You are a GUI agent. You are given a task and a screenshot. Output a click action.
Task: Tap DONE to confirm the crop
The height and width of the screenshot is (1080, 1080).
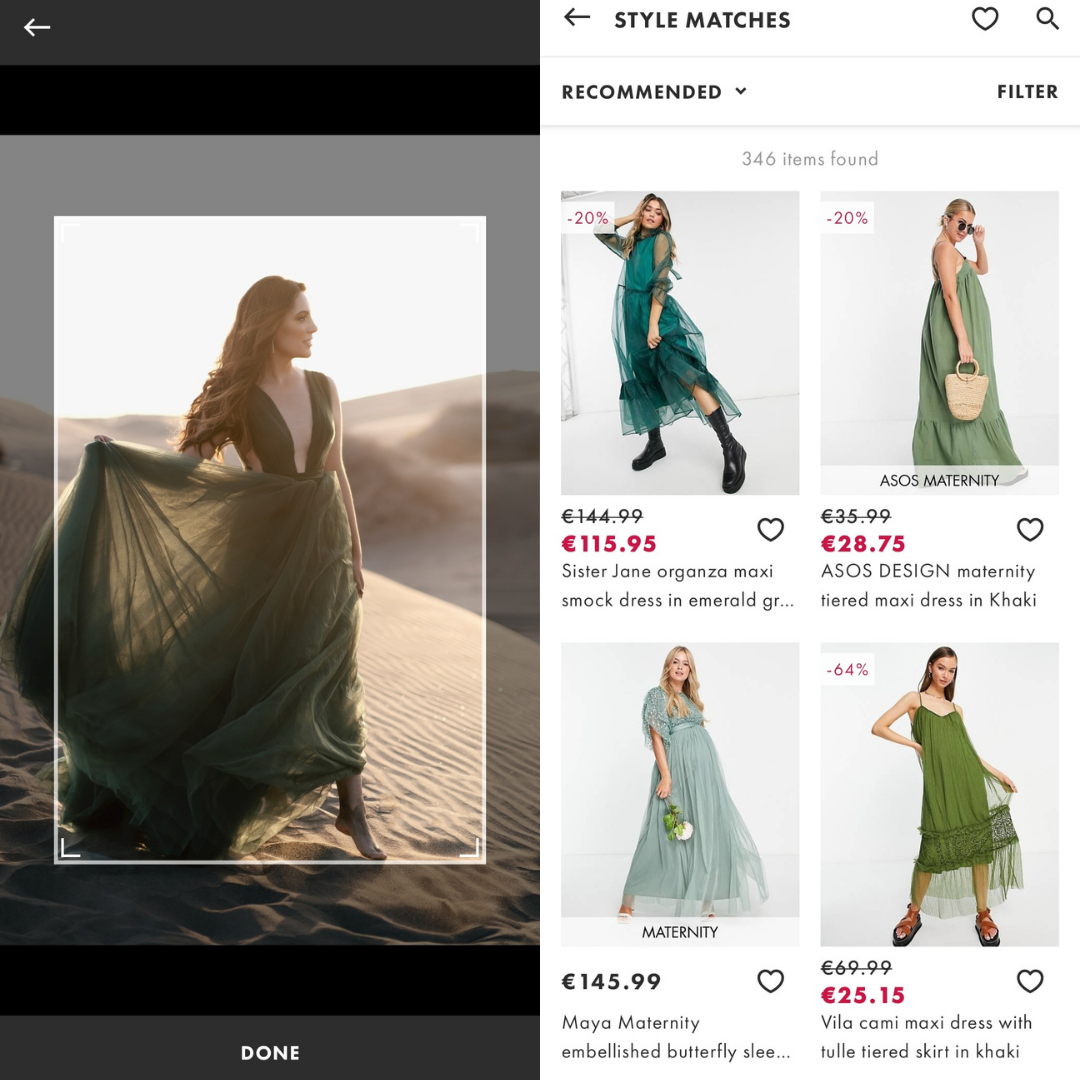click(269, 1052)
